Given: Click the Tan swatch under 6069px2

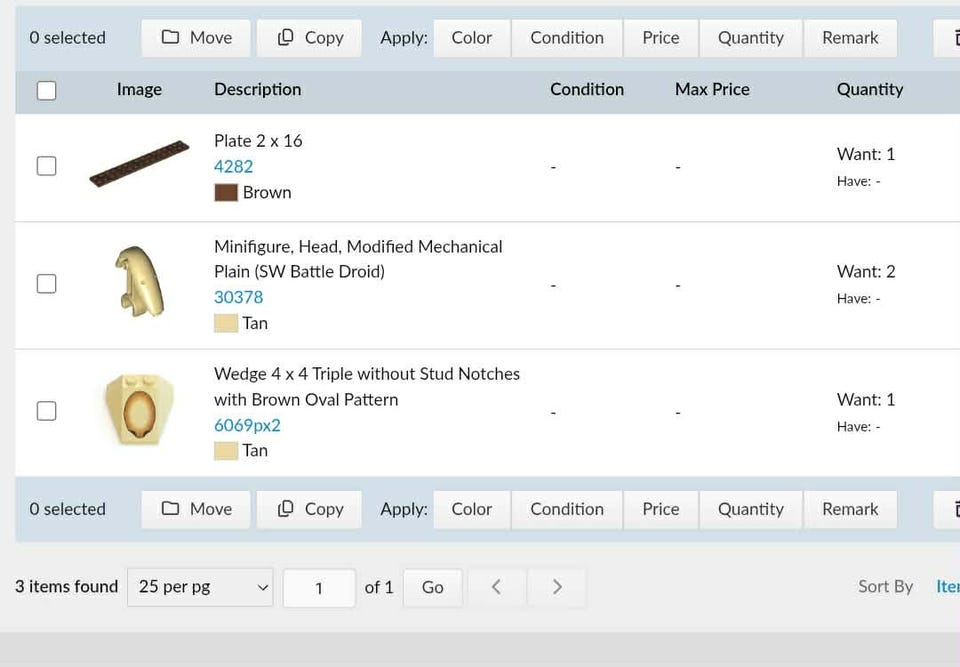Looking at the screenshot, I should point(226,451).
